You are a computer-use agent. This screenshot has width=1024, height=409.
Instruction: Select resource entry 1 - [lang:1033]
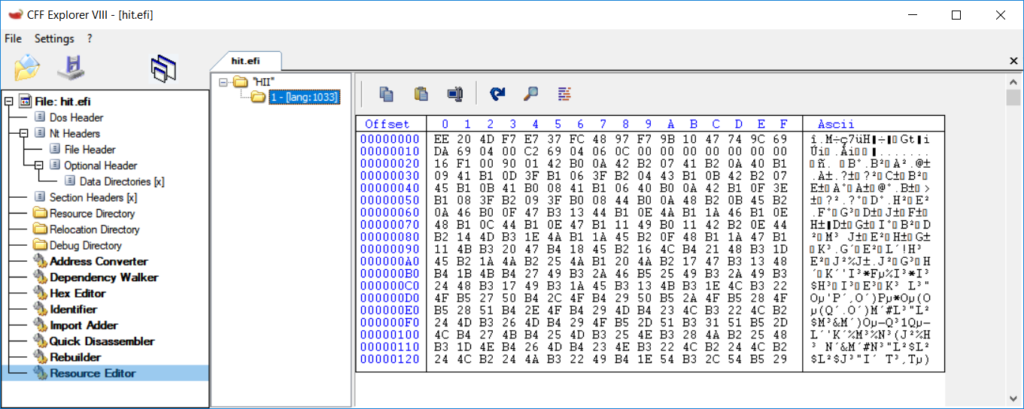[304, 97]
